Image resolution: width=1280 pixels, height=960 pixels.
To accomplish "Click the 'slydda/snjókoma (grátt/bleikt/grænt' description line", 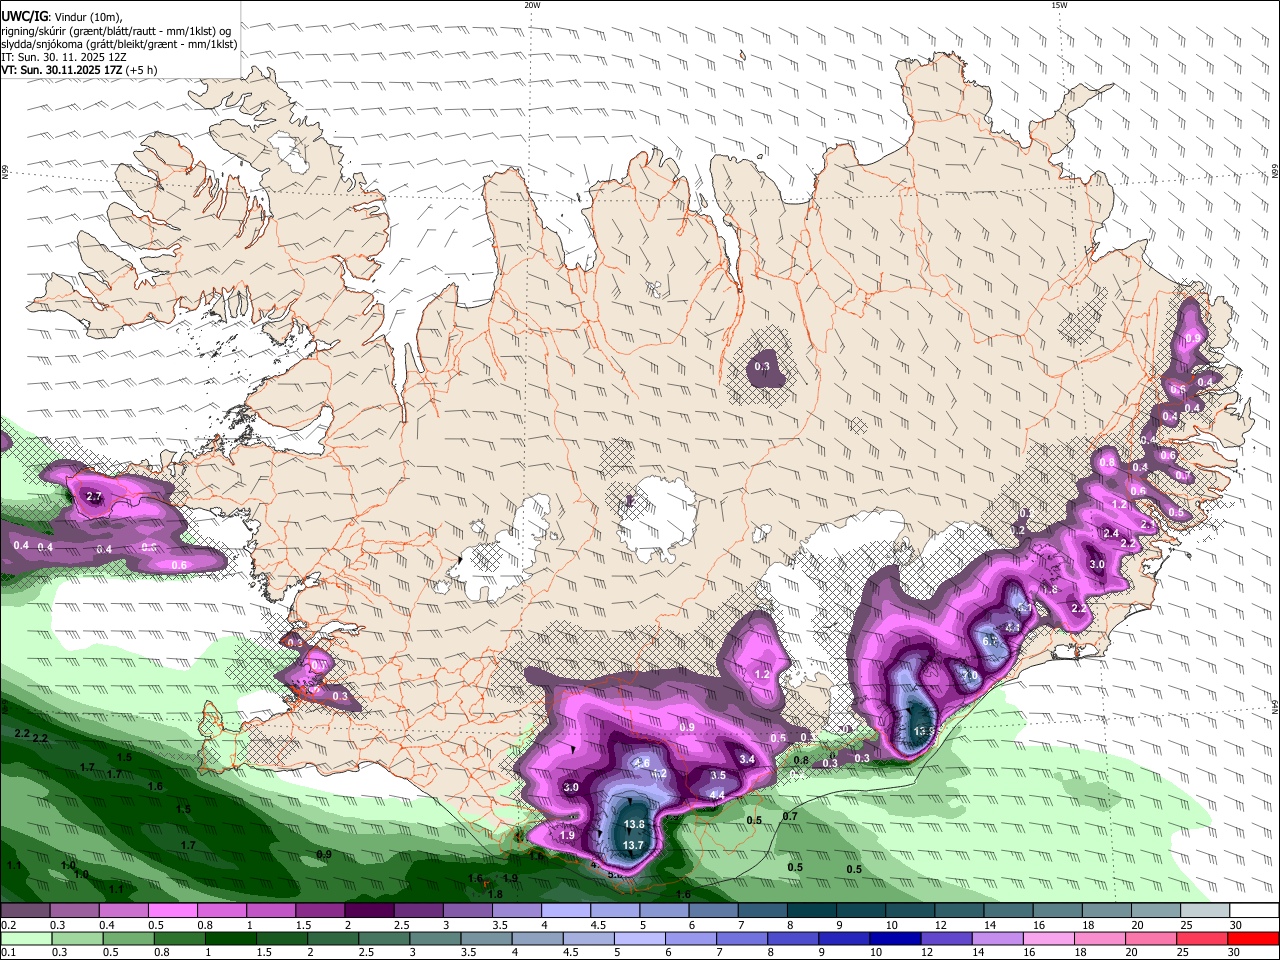I will click(x=119, y=44).
